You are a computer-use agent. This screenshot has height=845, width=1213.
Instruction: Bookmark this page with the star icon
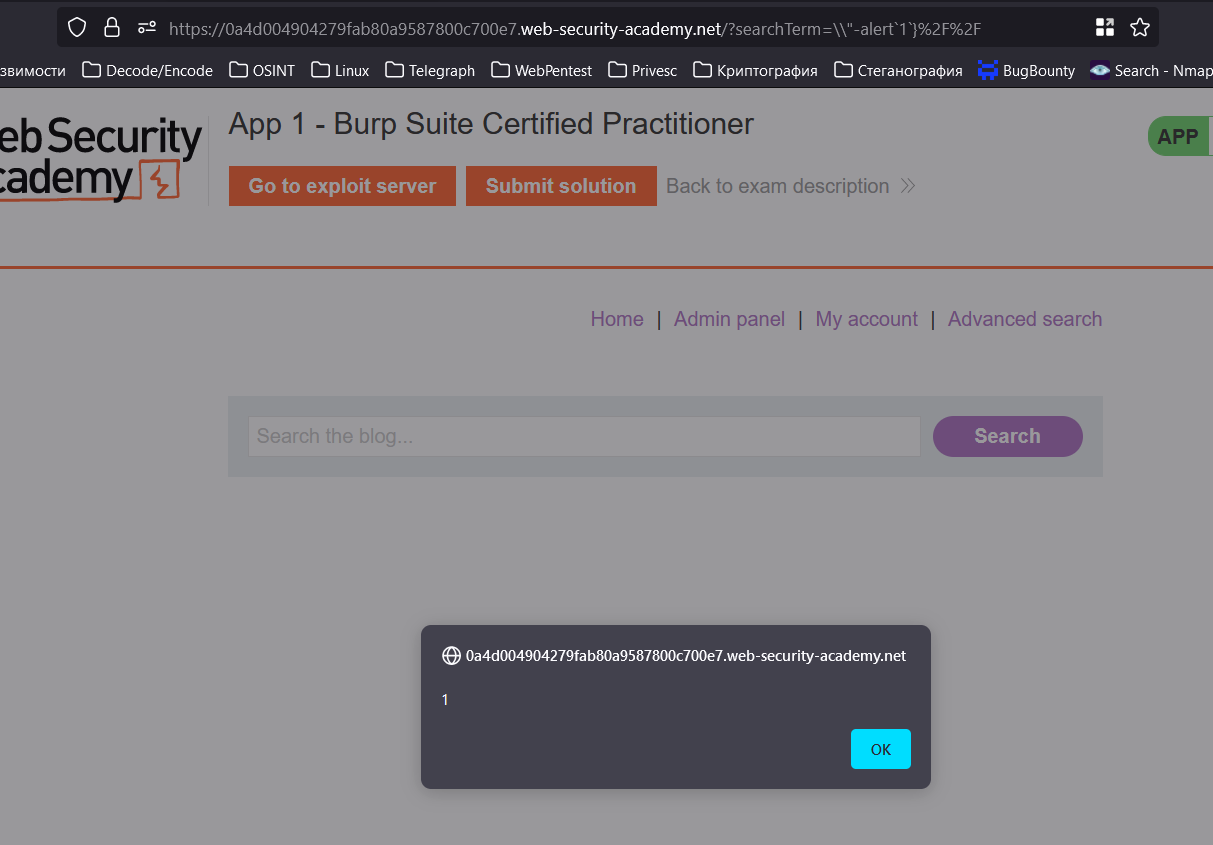tap(1140, 28)
